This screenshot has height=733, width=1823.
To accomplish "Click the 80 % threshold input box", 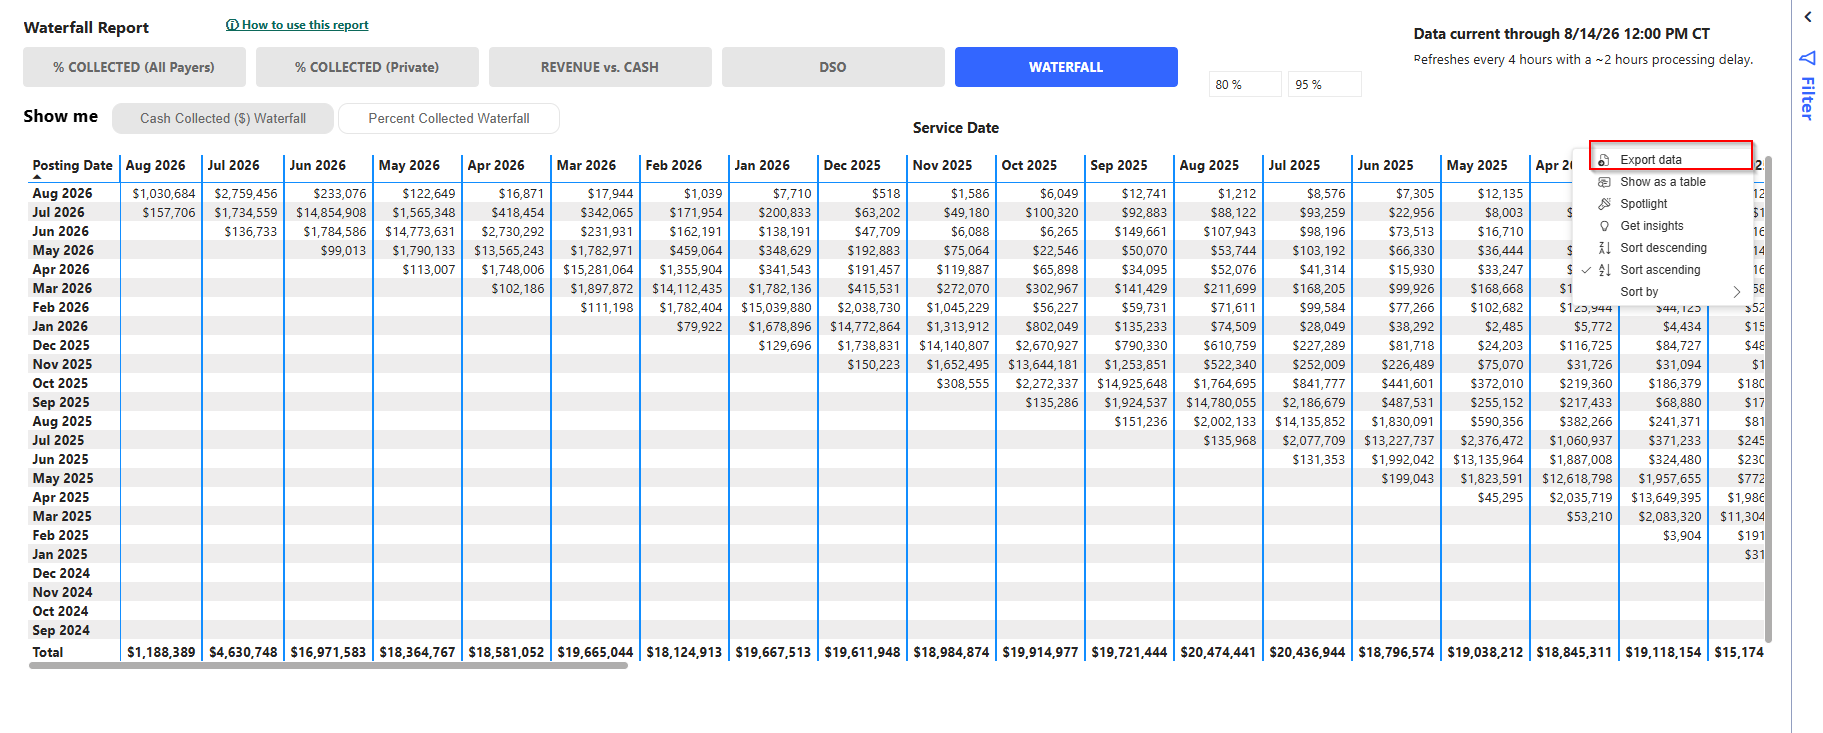I will pos(1245,84).
